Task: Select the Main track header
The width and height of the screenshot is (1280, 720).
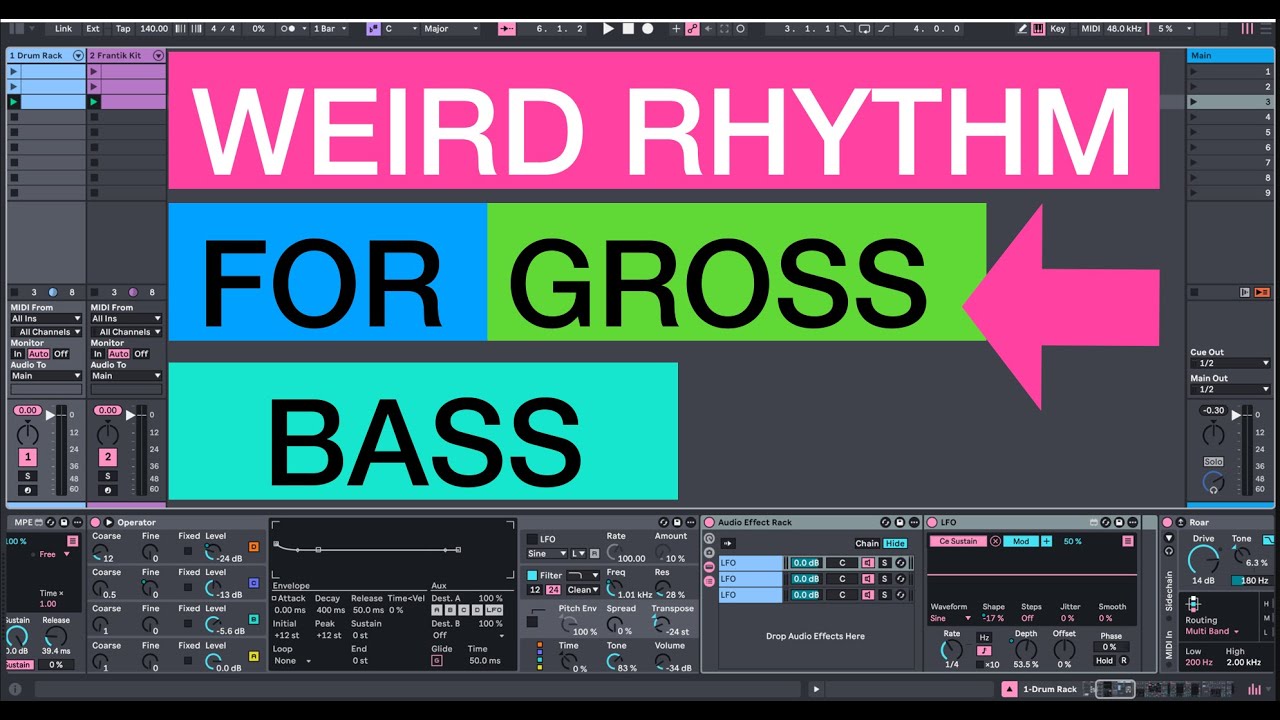Action: click(x=1230, y=56)
